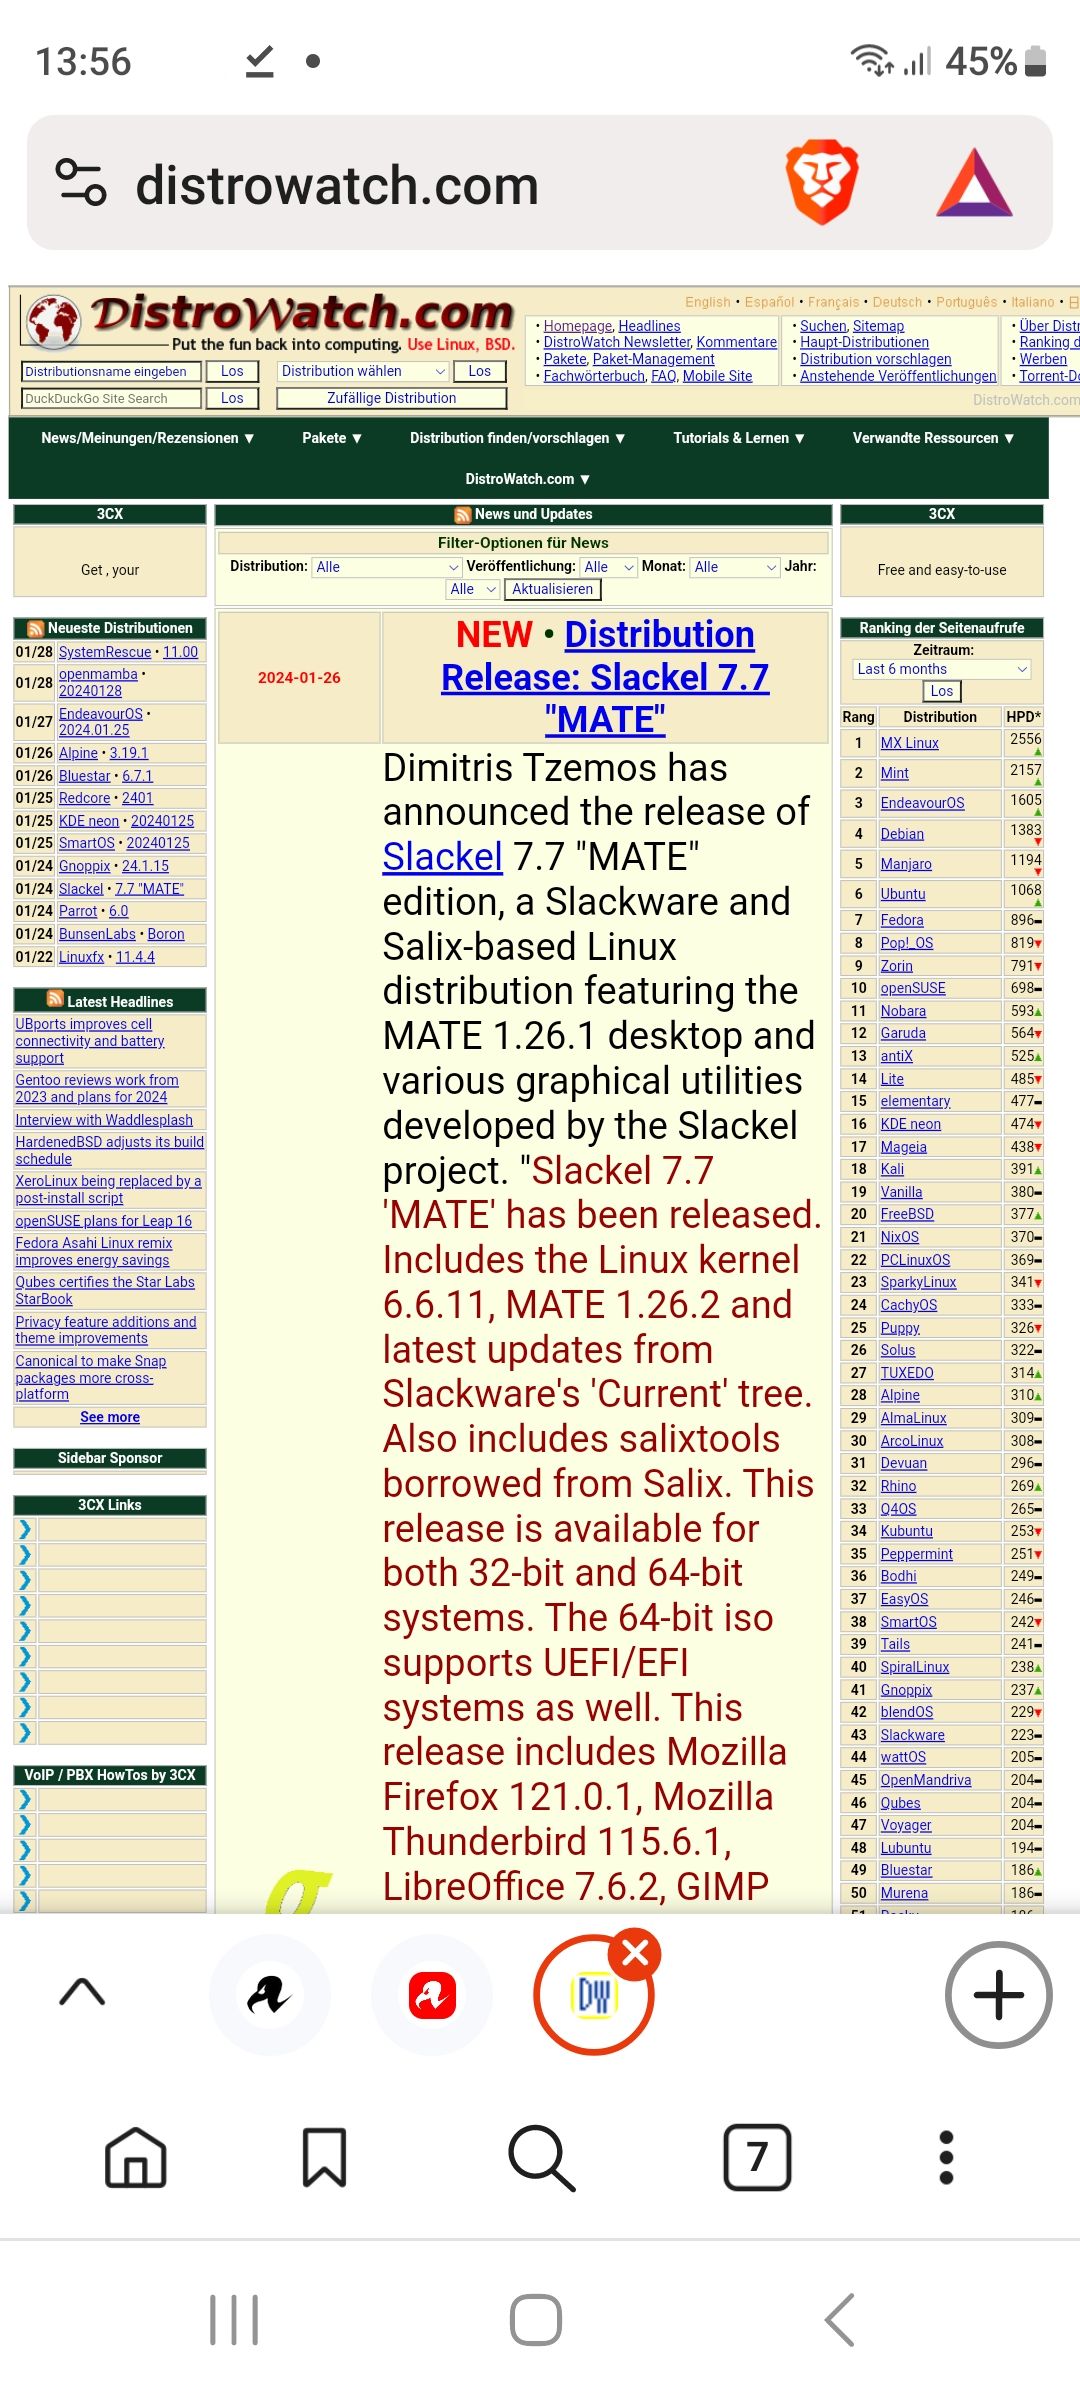
Task: Open the MX Linux ranking link
Action: pyautogui.click(x=909, y=743)
